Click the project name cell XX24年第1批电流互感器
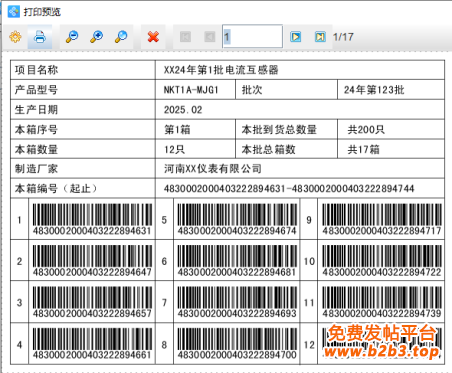Image resolution: width=452 pixels, height=373 pixels. click(x=221, y=70)
